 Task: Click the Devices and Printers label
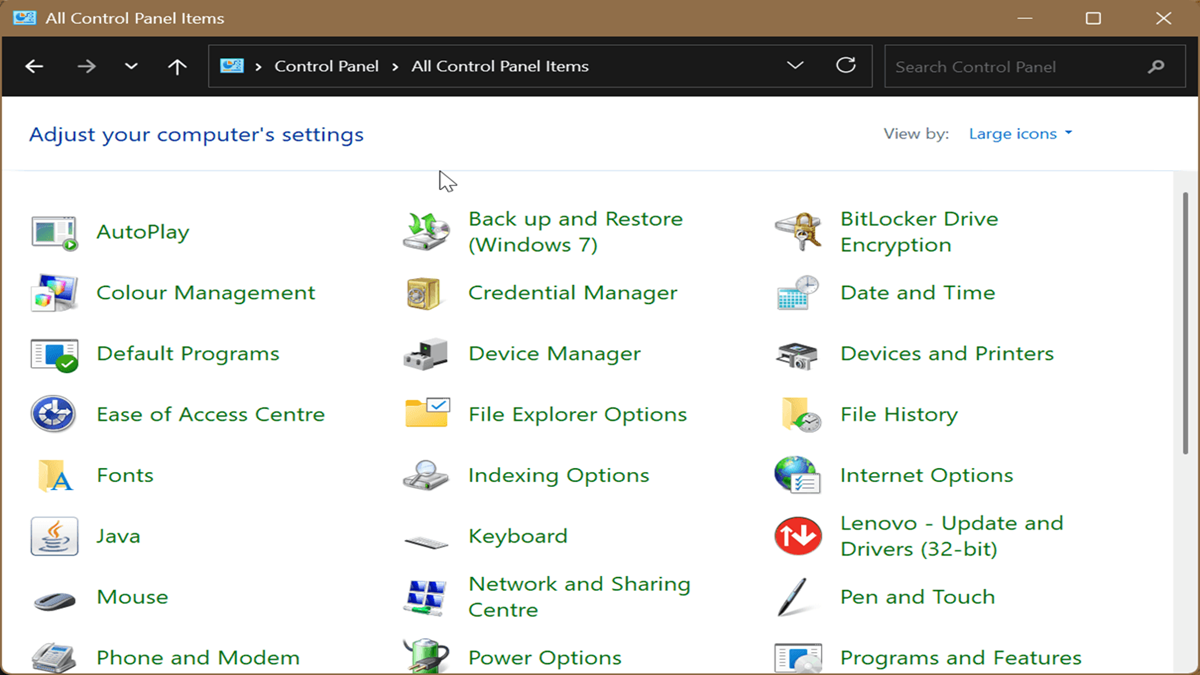pyautogui.click(x=946, y=354)
